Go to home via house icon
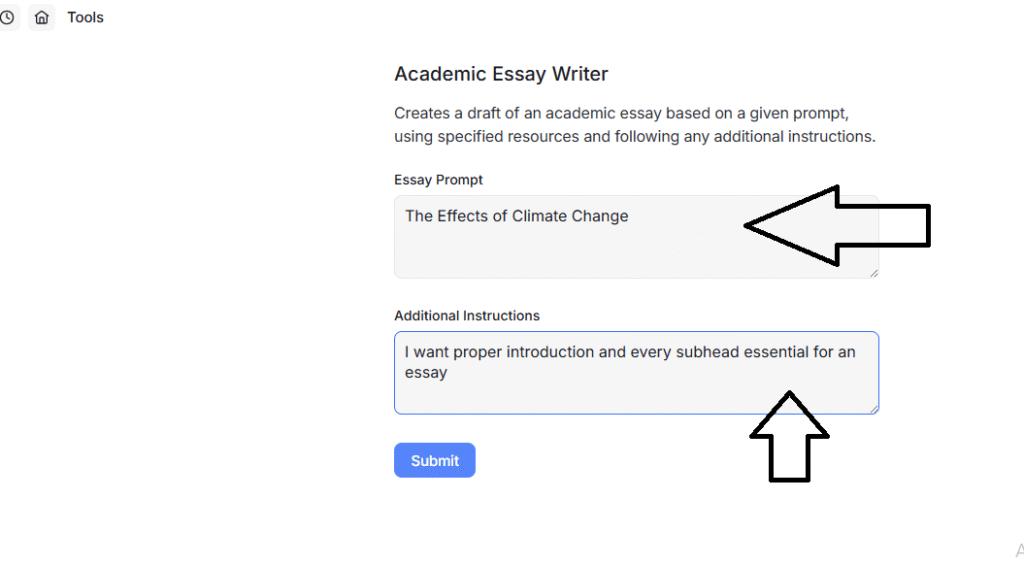1024x566 pixels. 41,18
